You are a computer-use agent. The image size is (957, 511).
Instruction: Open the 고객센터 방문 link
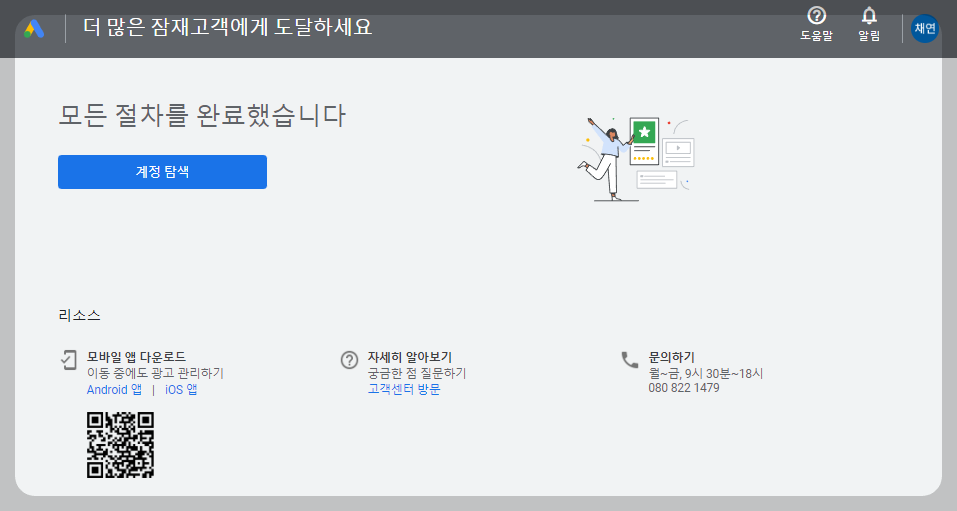[x=403, y=389]
